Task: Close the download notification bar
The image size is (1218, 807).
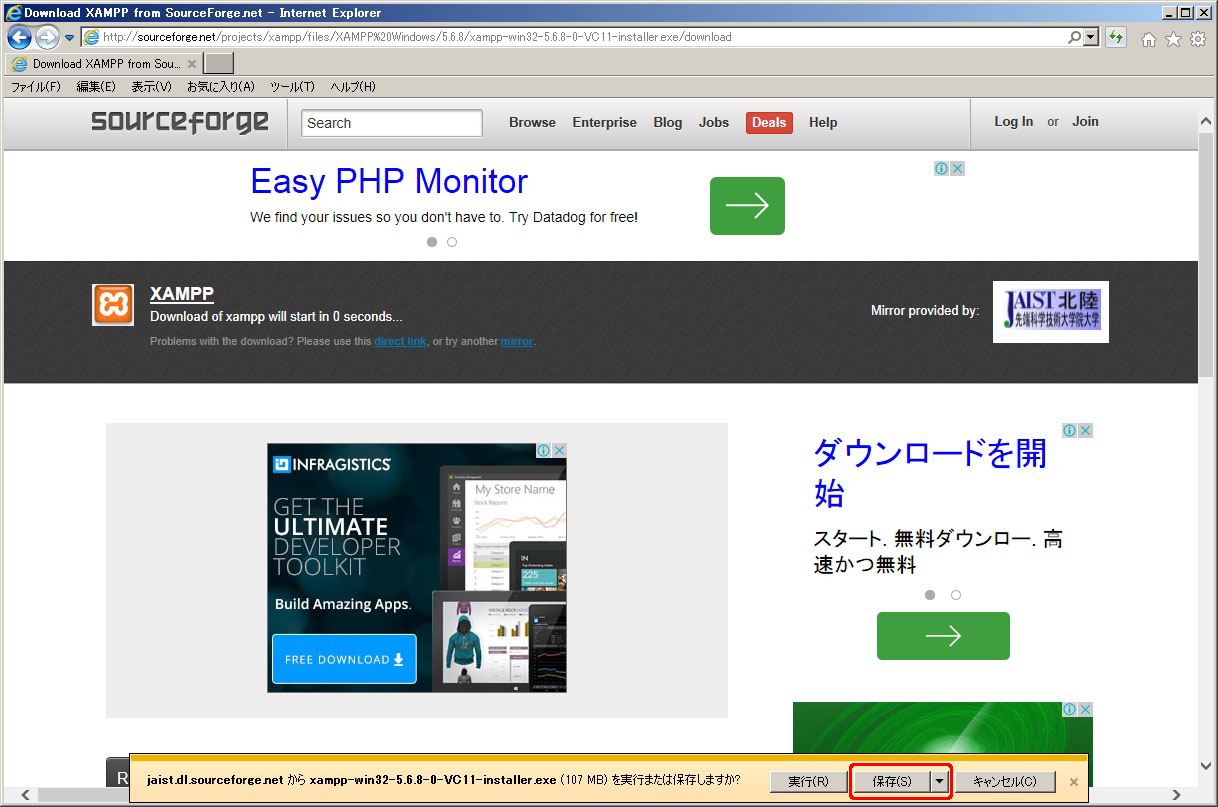Action: (1074, 782)
